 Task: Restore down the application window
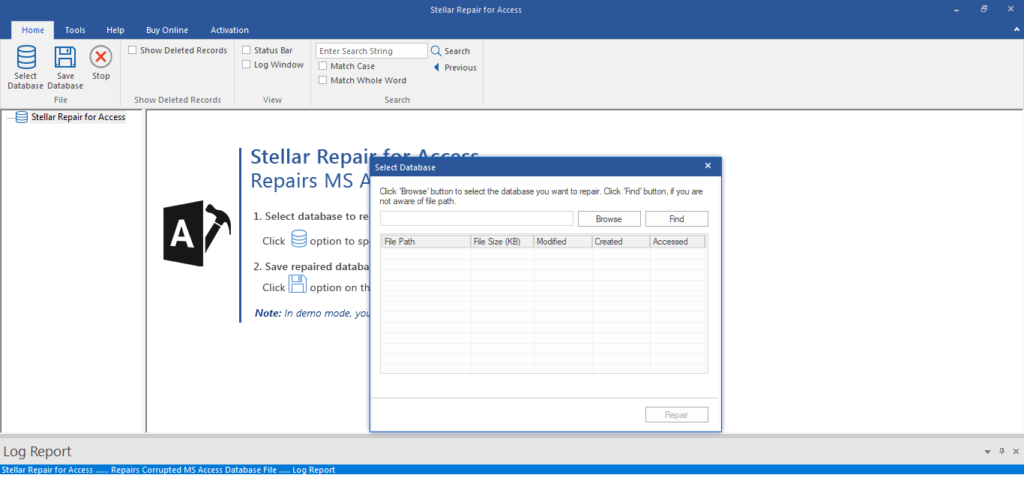[984, 10]
